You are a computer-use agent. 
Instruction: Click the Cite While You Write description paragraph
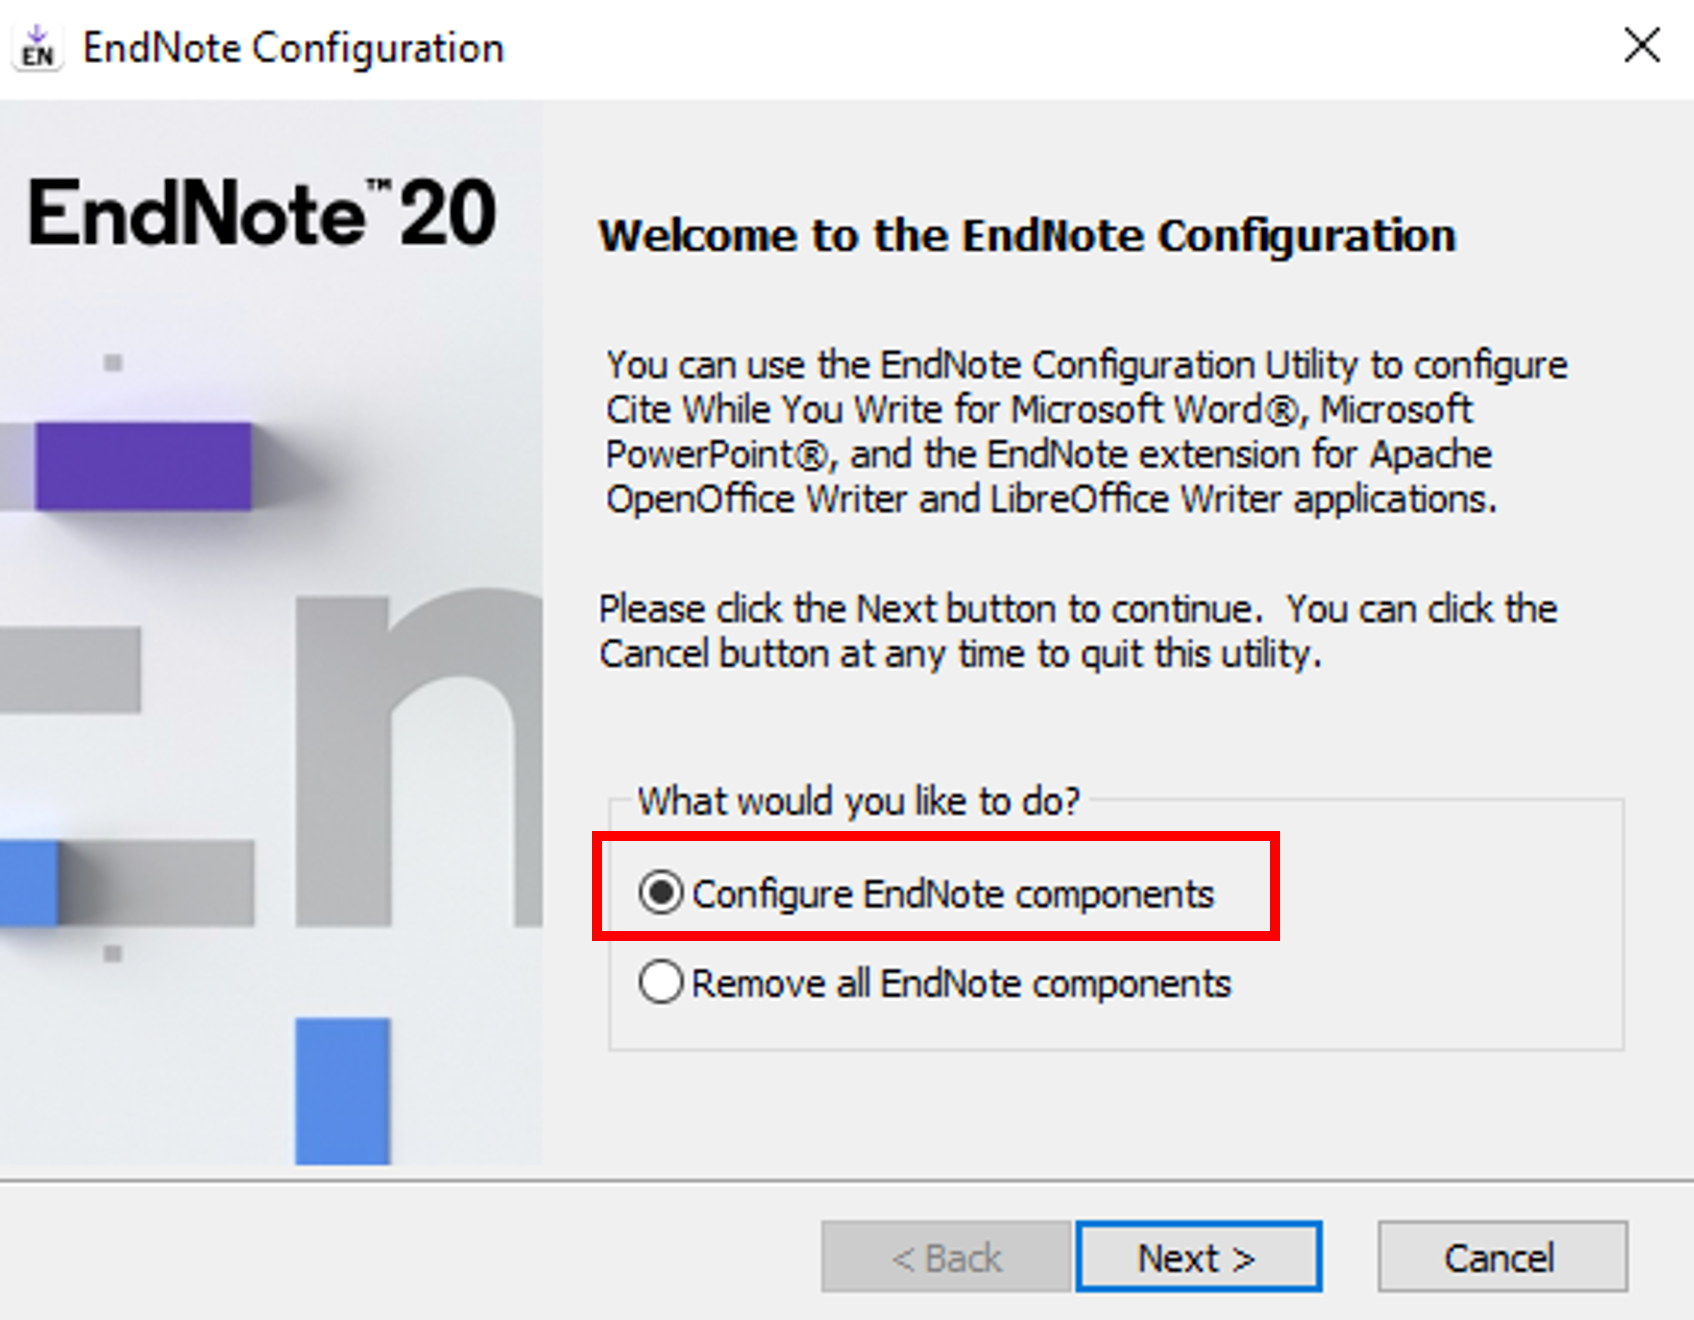click(1087, 432)
